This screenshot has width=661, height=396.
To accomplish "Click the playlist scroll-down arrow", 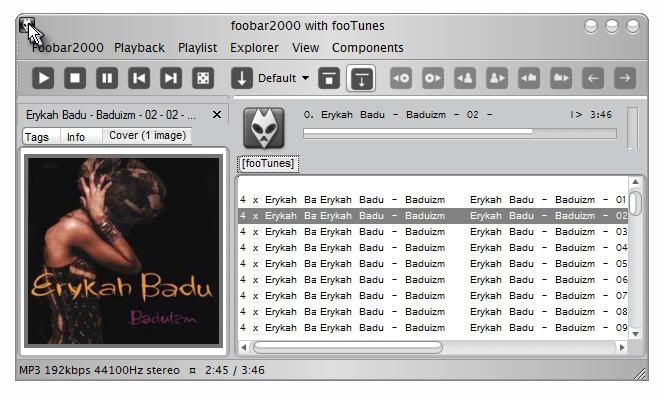I will click(x=635, y=334).
